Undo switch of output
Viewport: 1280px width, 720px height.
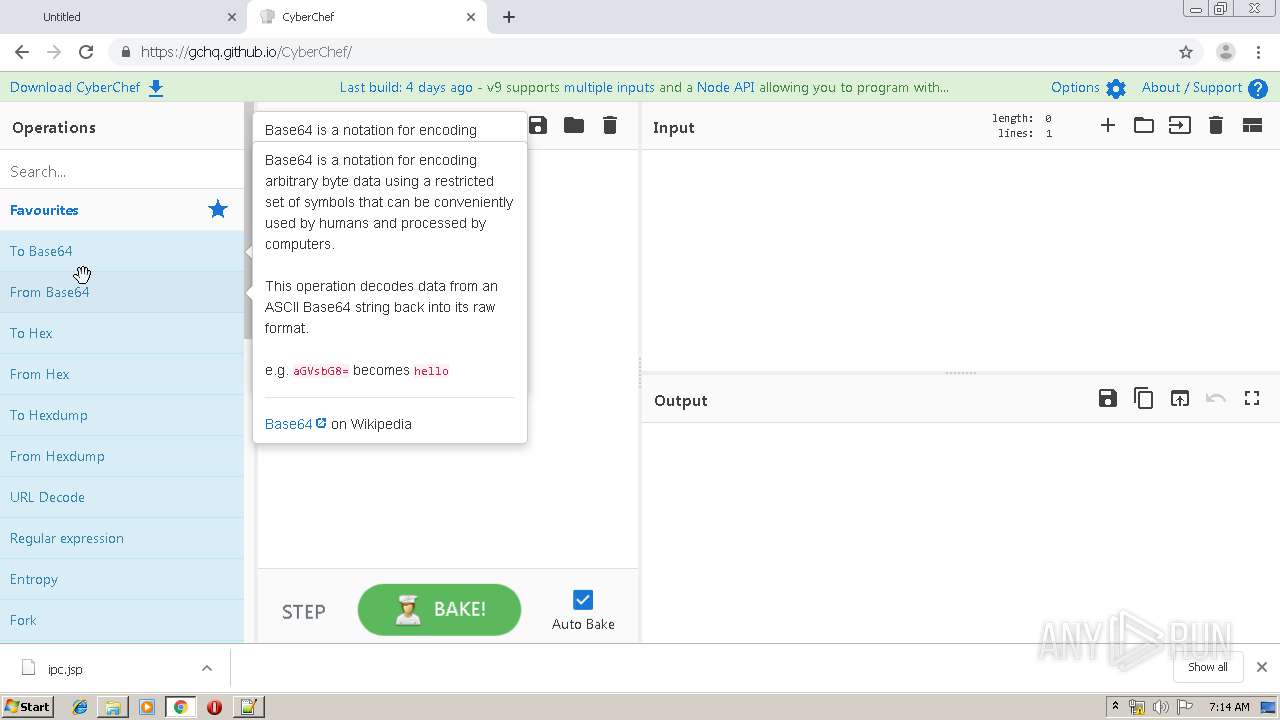1216,398
